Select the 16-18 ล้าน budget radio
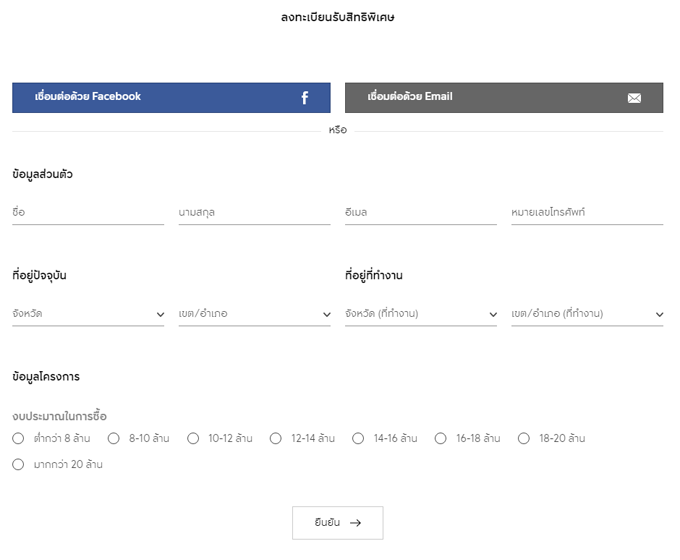The height and width of the screenshot is (560, 680). coord(441,438)
